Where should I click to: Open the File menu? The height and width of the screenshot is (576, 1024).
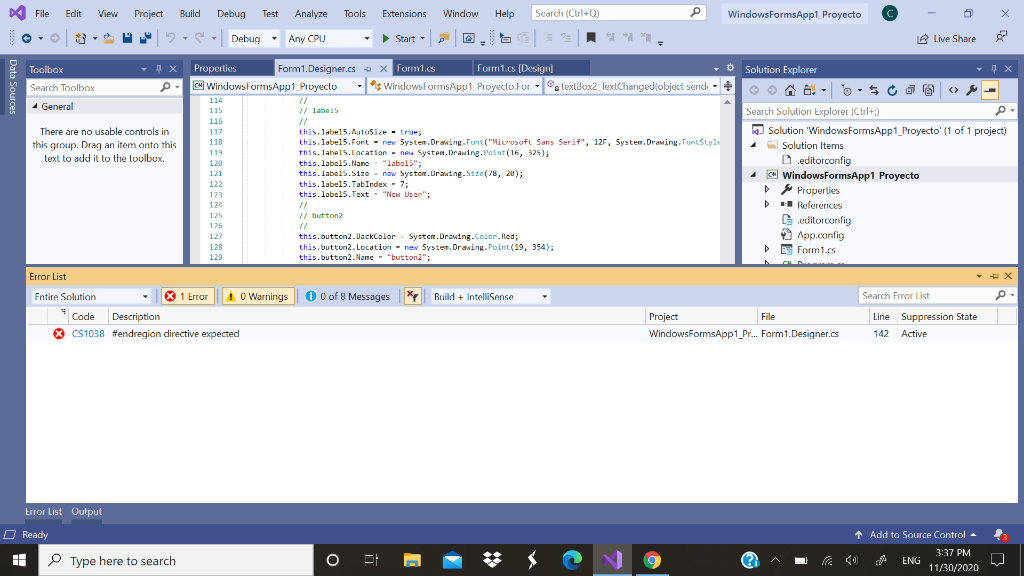(x=42, y=13)
